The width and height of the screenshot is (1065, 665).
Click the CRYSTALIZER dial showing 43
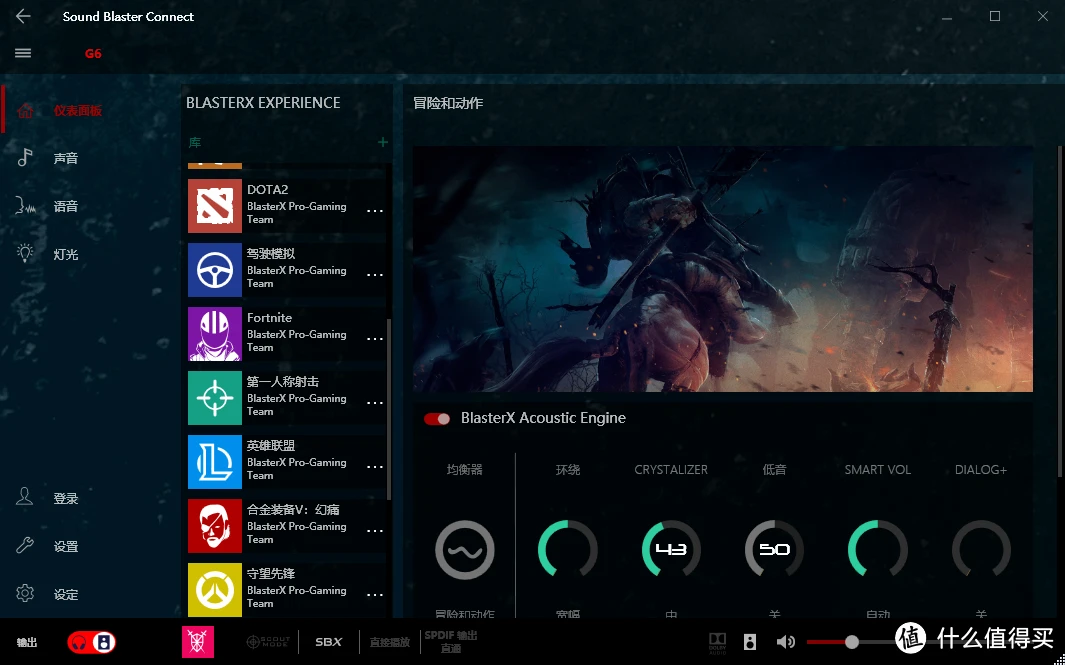(x=671, y=550)
